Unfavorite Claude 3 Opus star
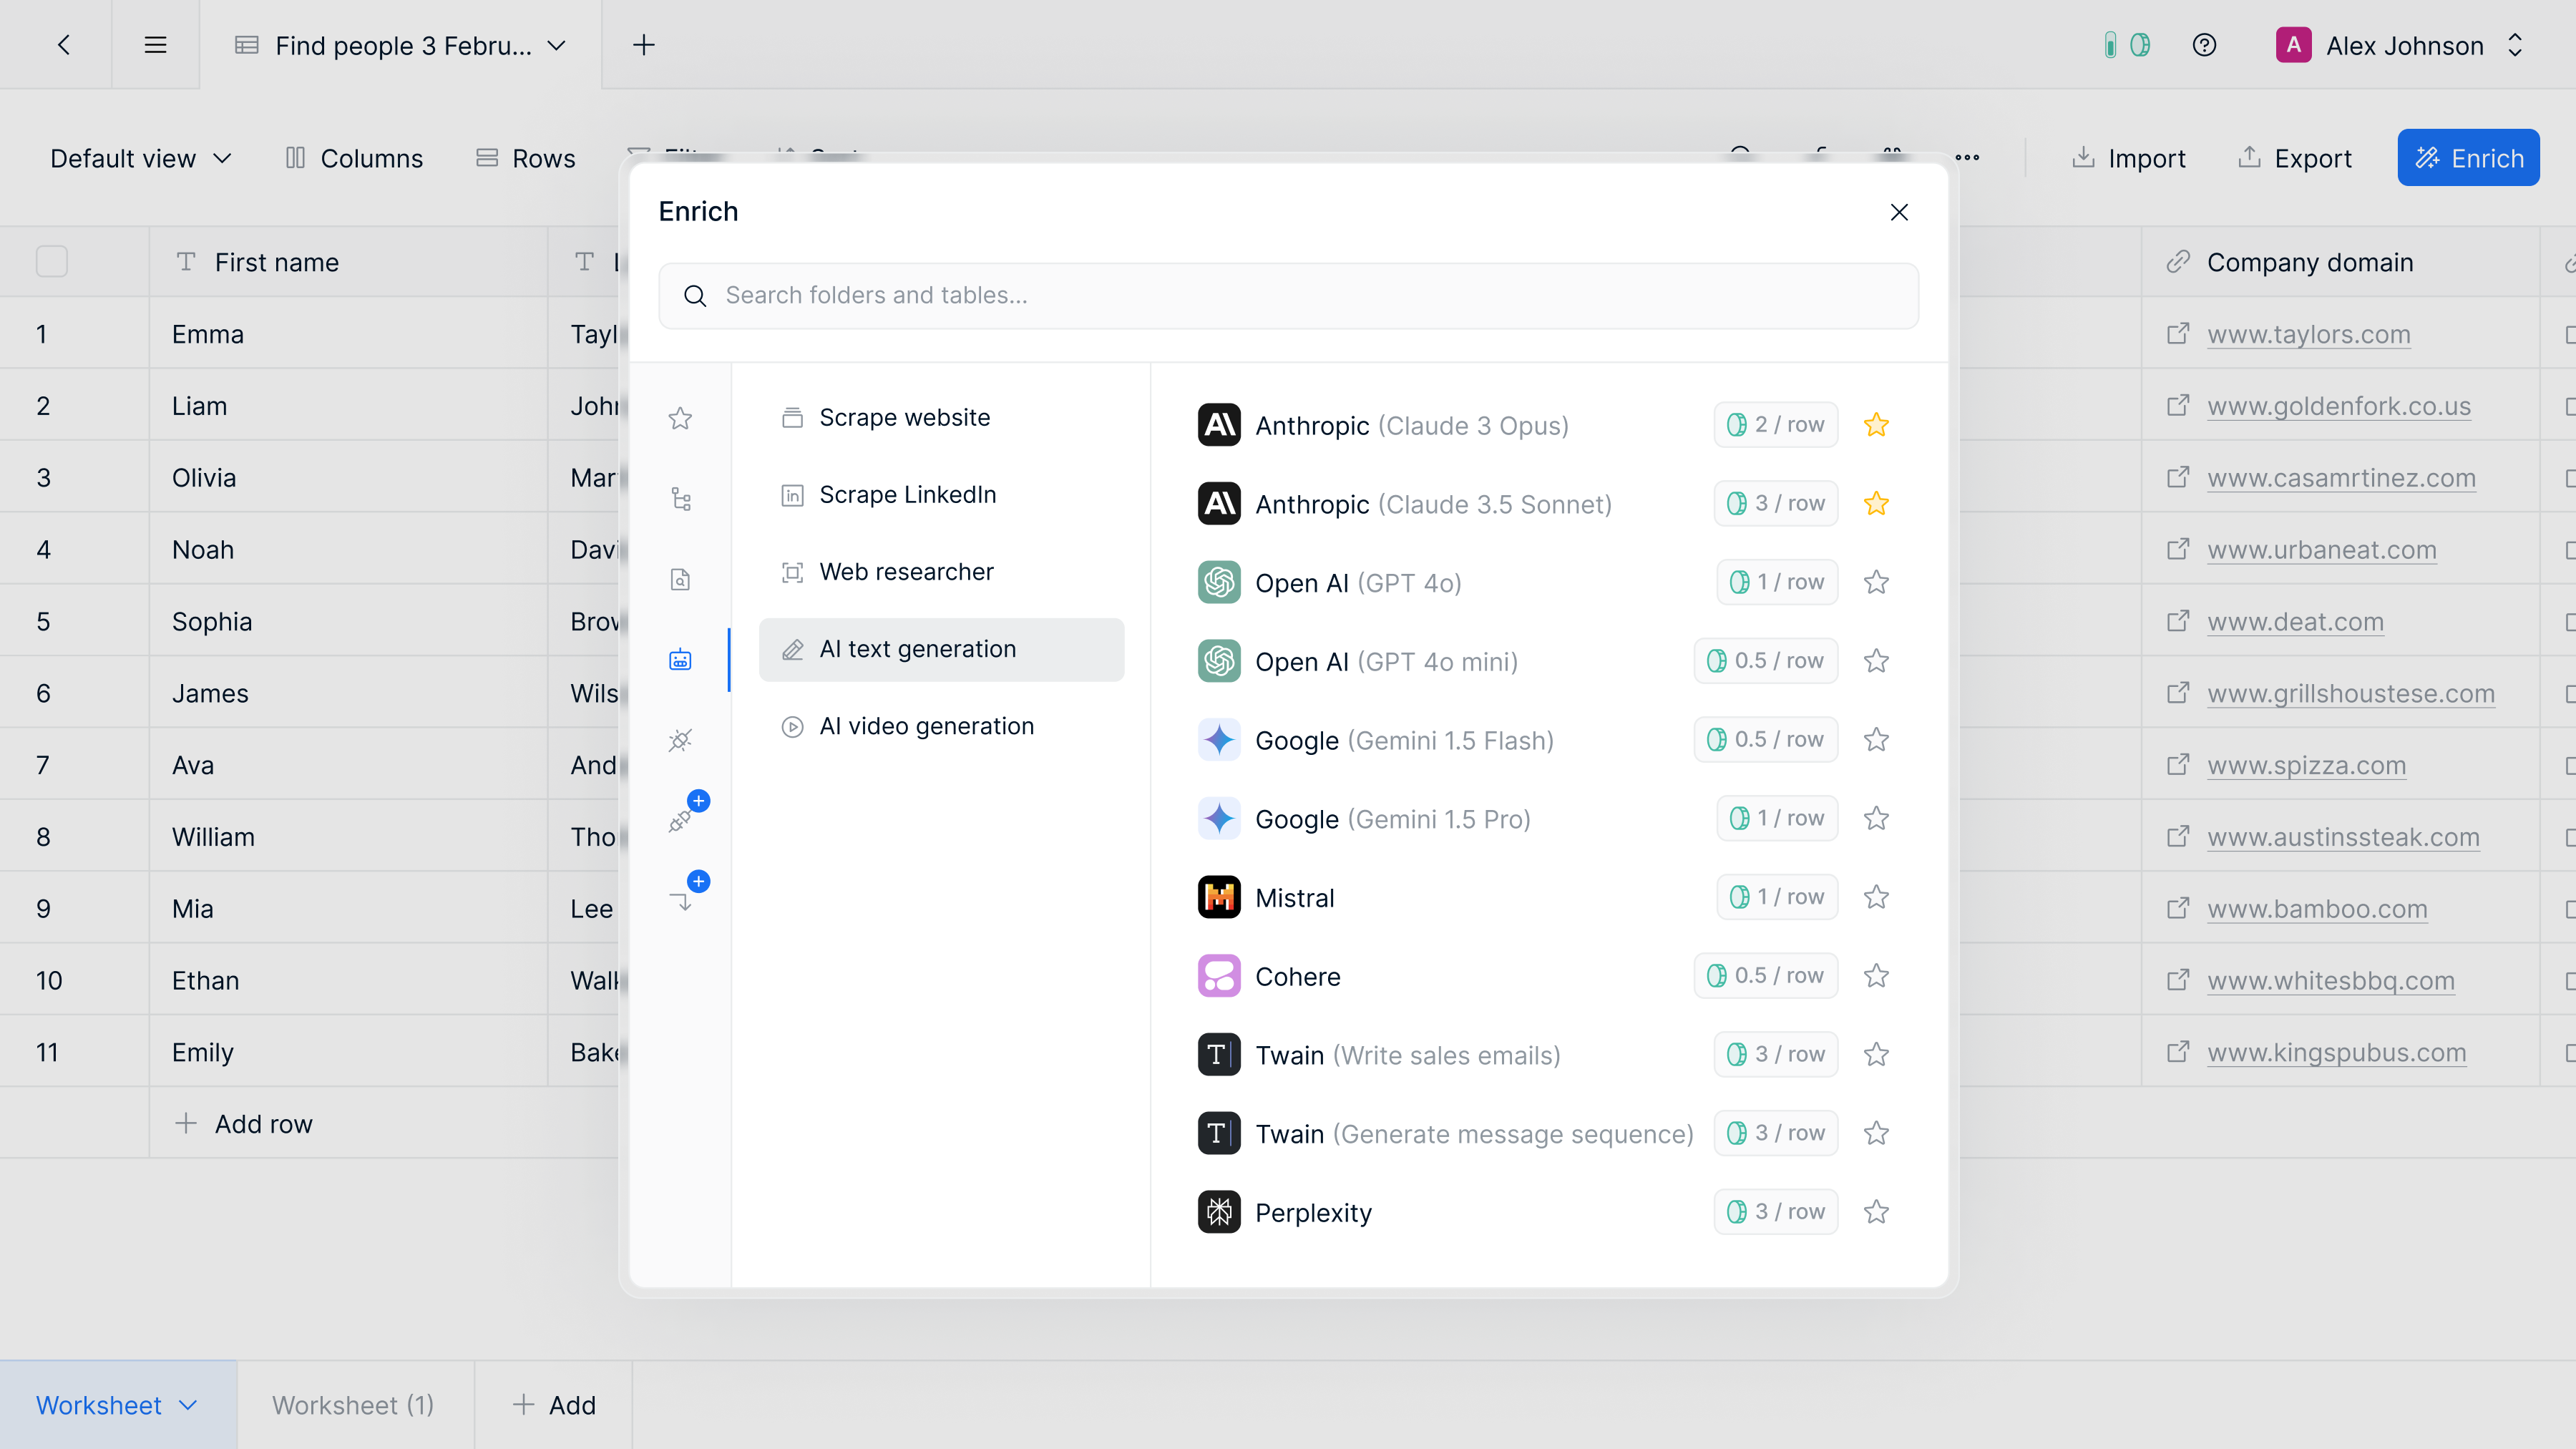This screenshot has height=1449, width=2576. (1876, 425)
